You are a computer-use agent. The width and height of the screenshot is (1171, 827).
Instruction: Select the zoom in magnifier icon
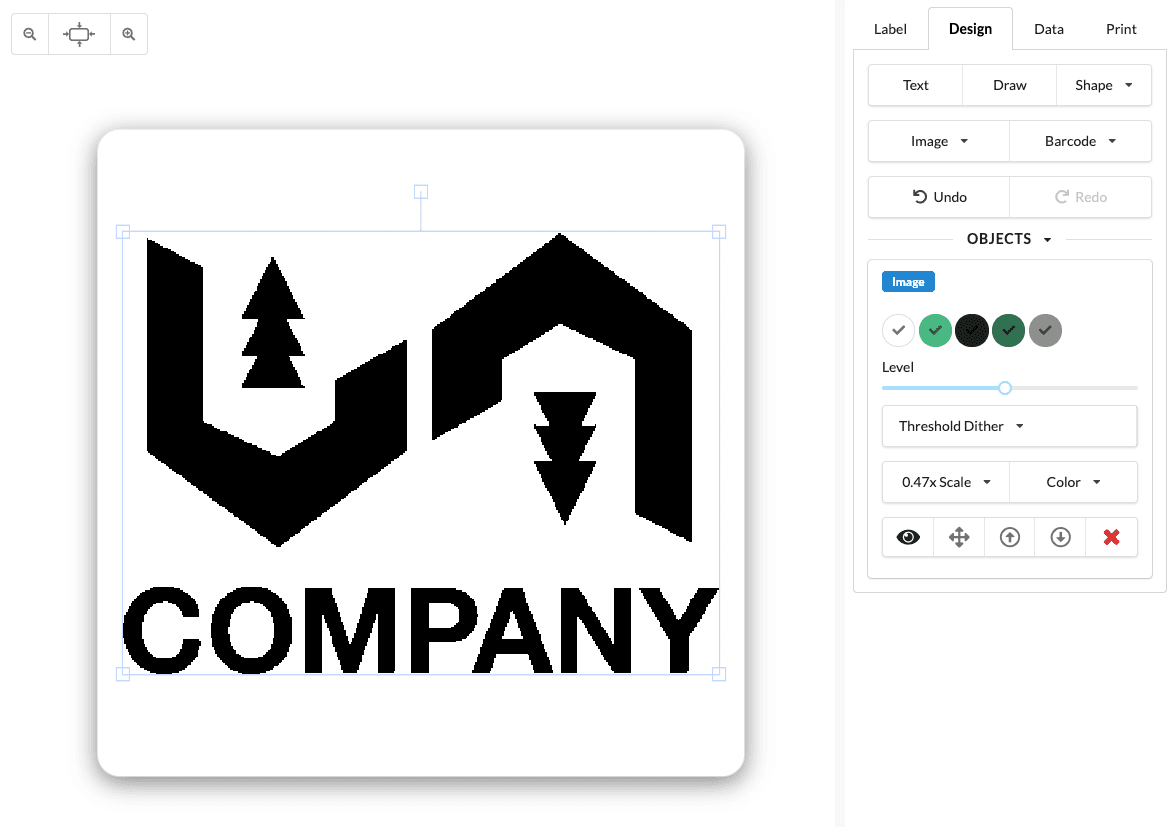128,33
